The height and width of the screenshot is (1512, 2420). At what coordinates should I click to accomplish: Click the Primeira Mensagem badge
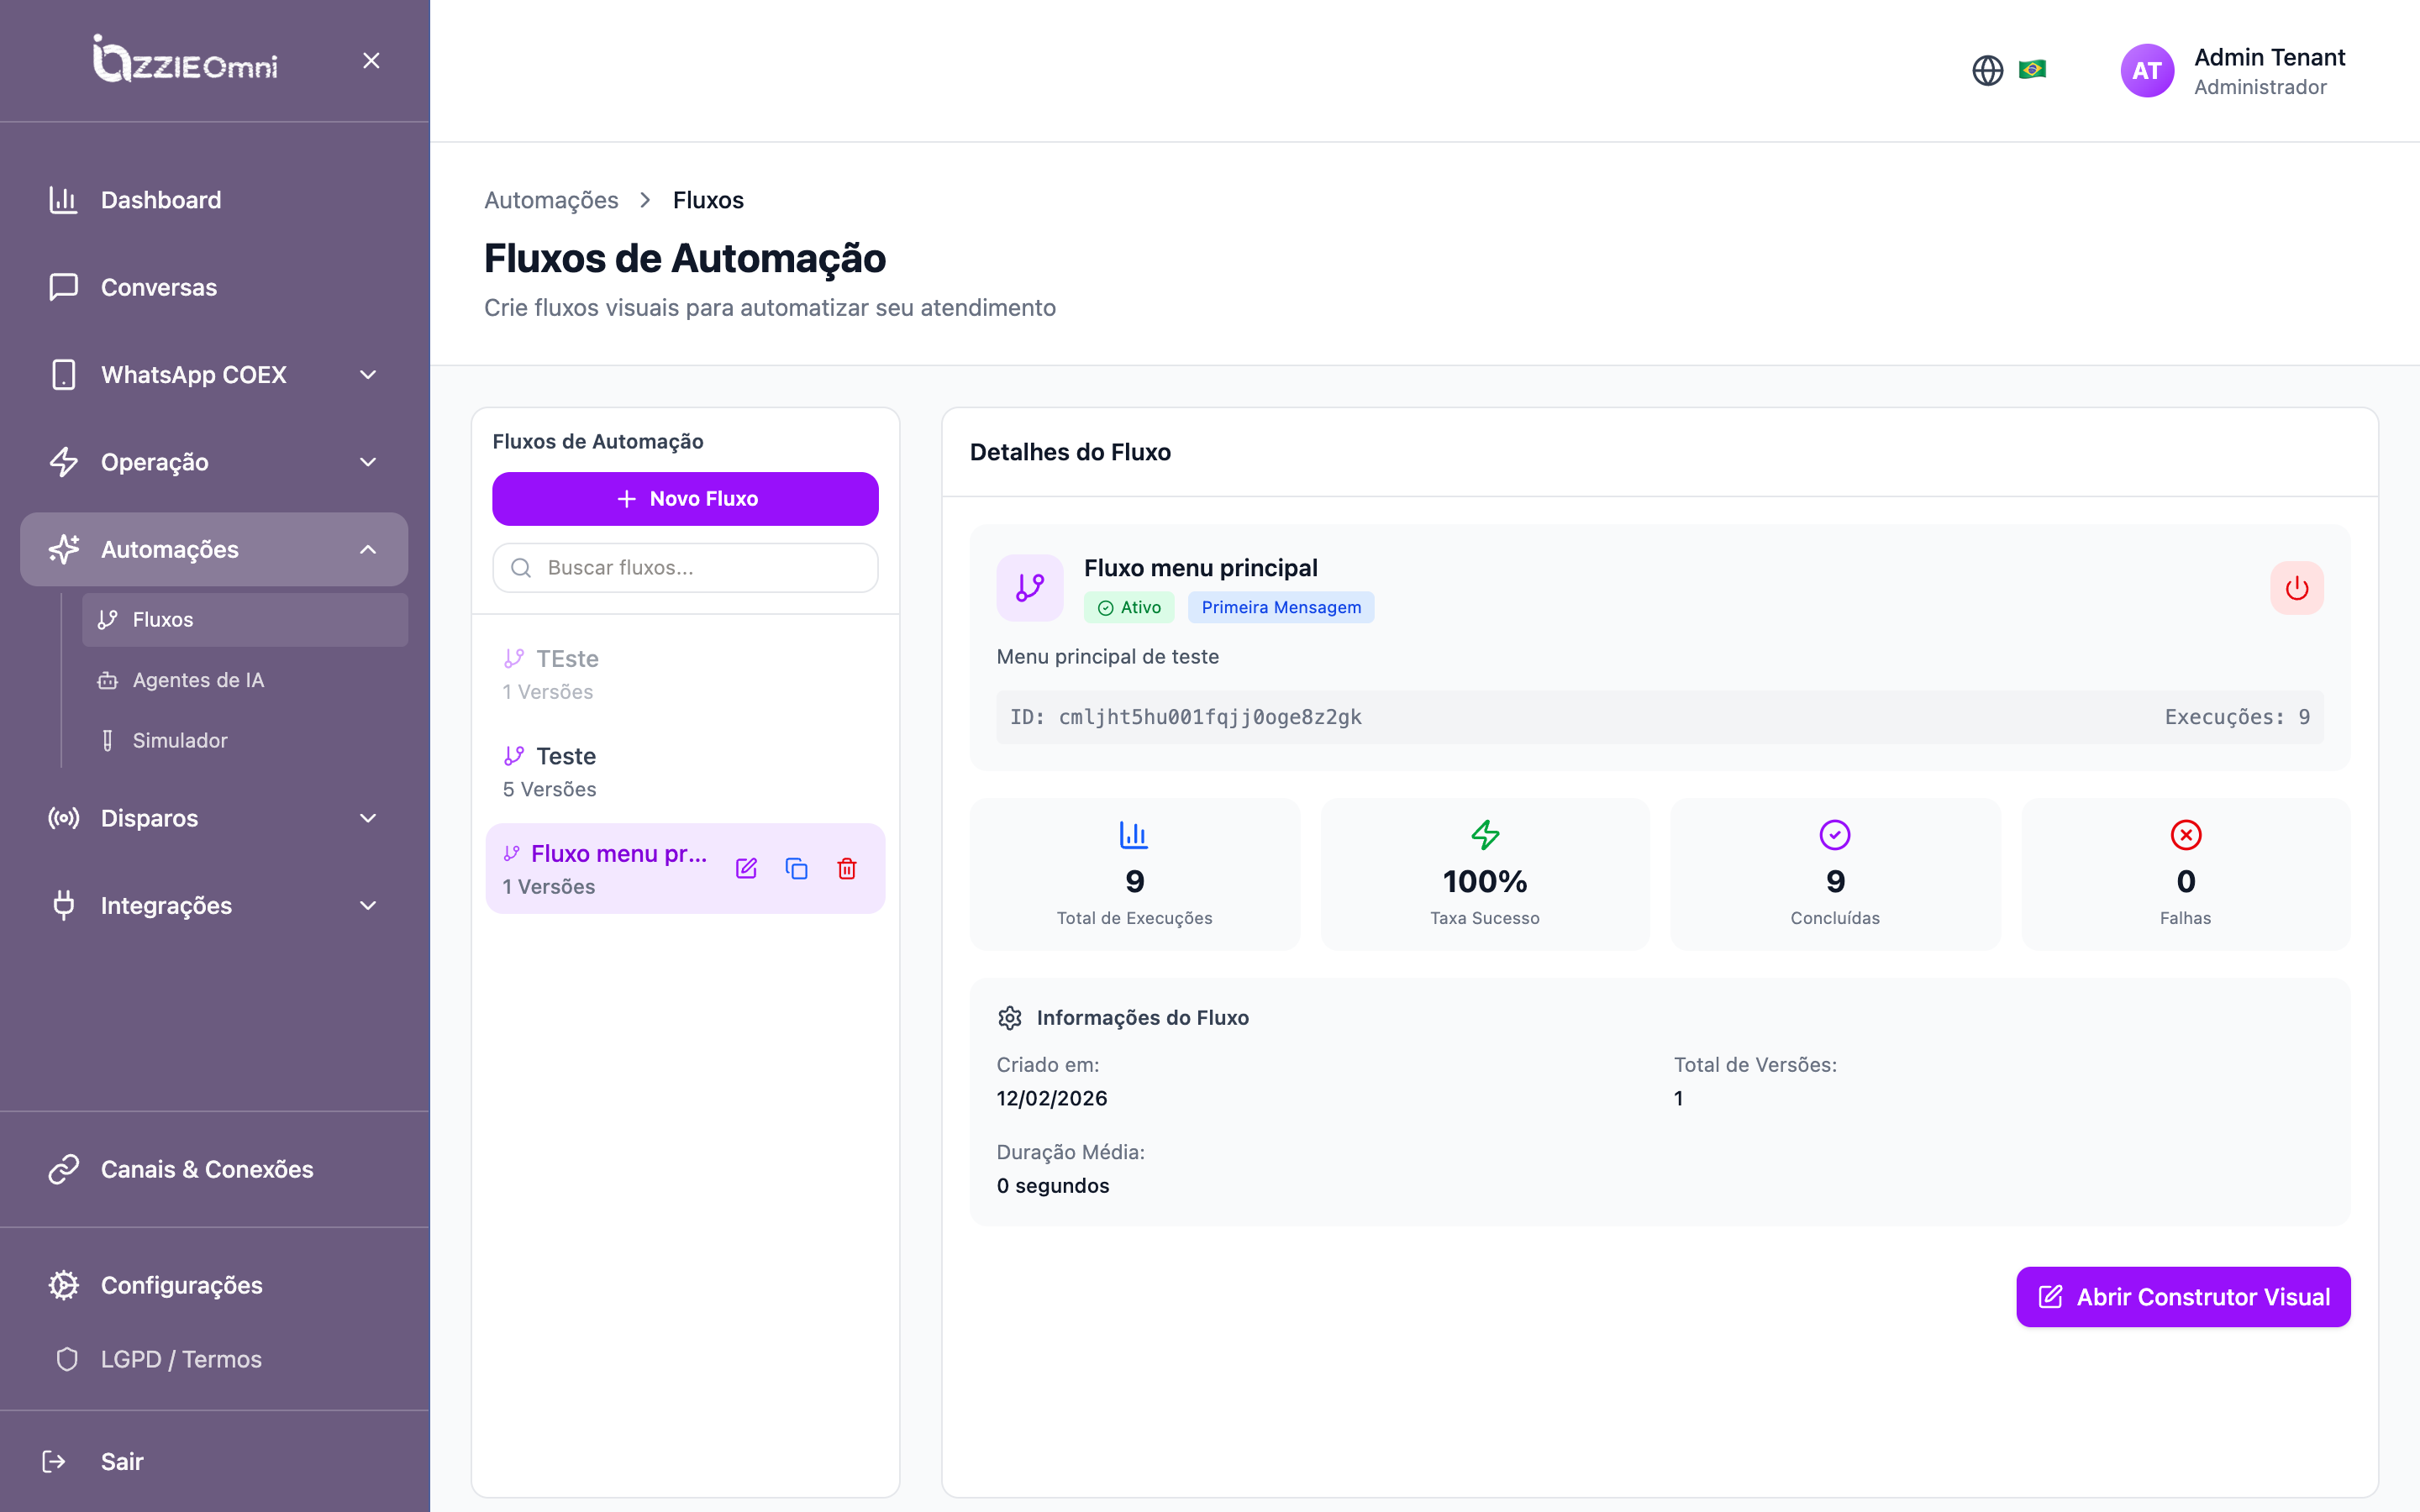(x=1281, y=607)
